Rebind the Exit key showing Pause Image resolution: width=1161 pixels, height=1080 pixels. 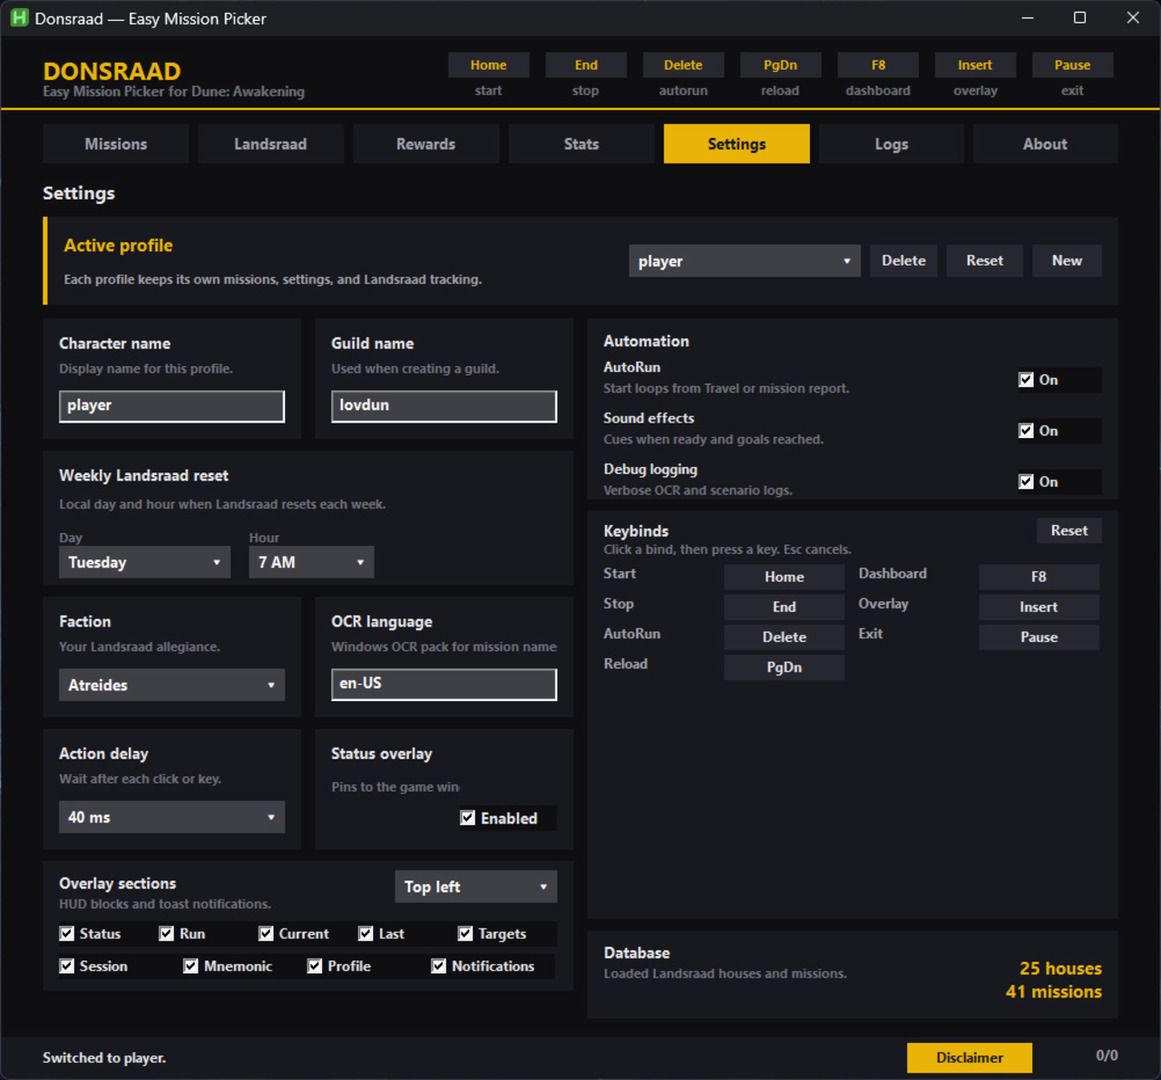coord(1039,637)
